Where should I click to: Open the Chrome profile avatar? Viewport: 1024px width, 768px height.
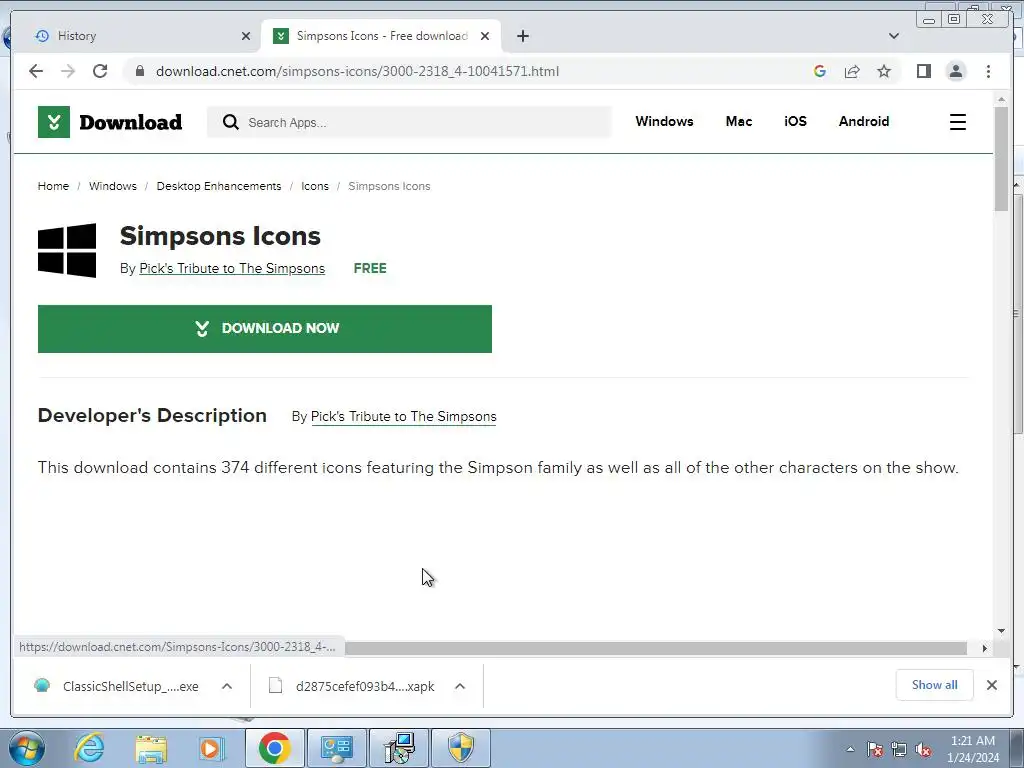[955, 71]
